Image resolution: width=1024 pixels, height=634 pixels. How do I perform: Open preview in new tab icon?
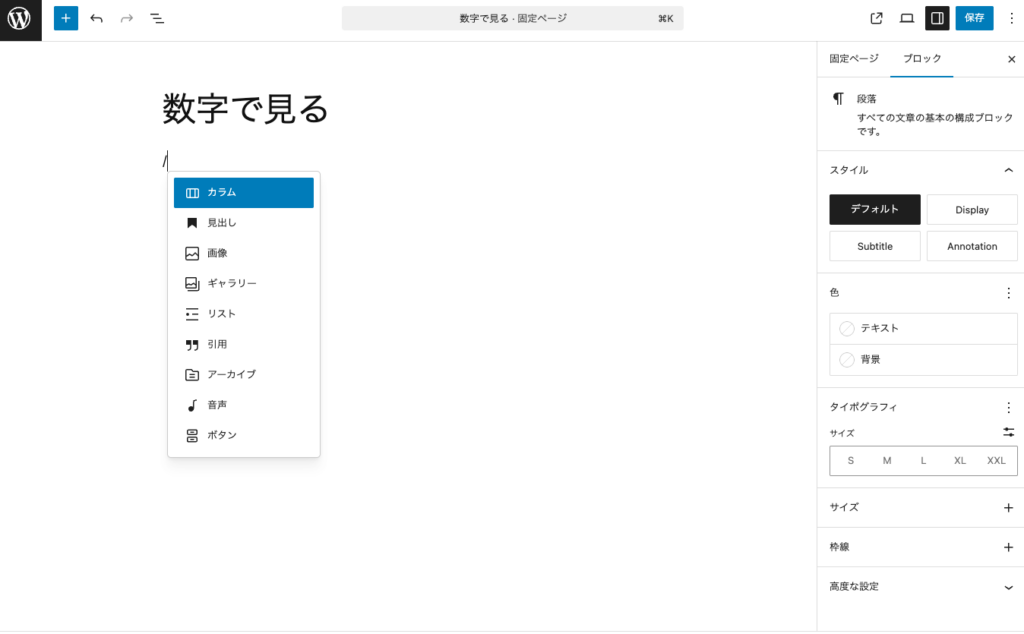click(875, 17)
